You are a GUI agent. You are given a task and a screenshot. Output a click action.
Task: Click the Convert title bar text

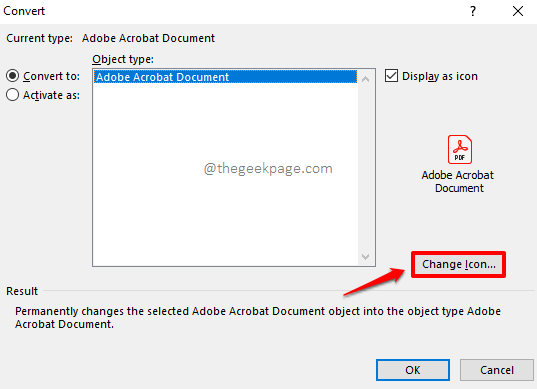tap(24, 11)
